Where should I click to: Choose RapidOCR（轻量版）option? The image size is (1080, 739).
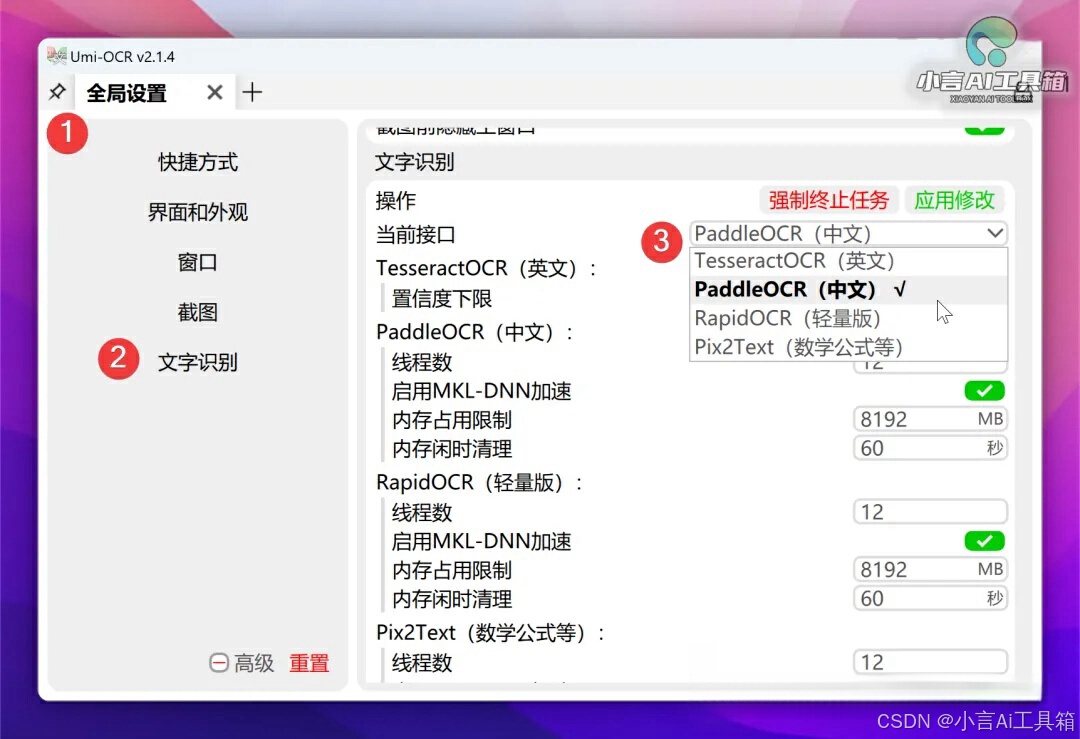[848, 319]
